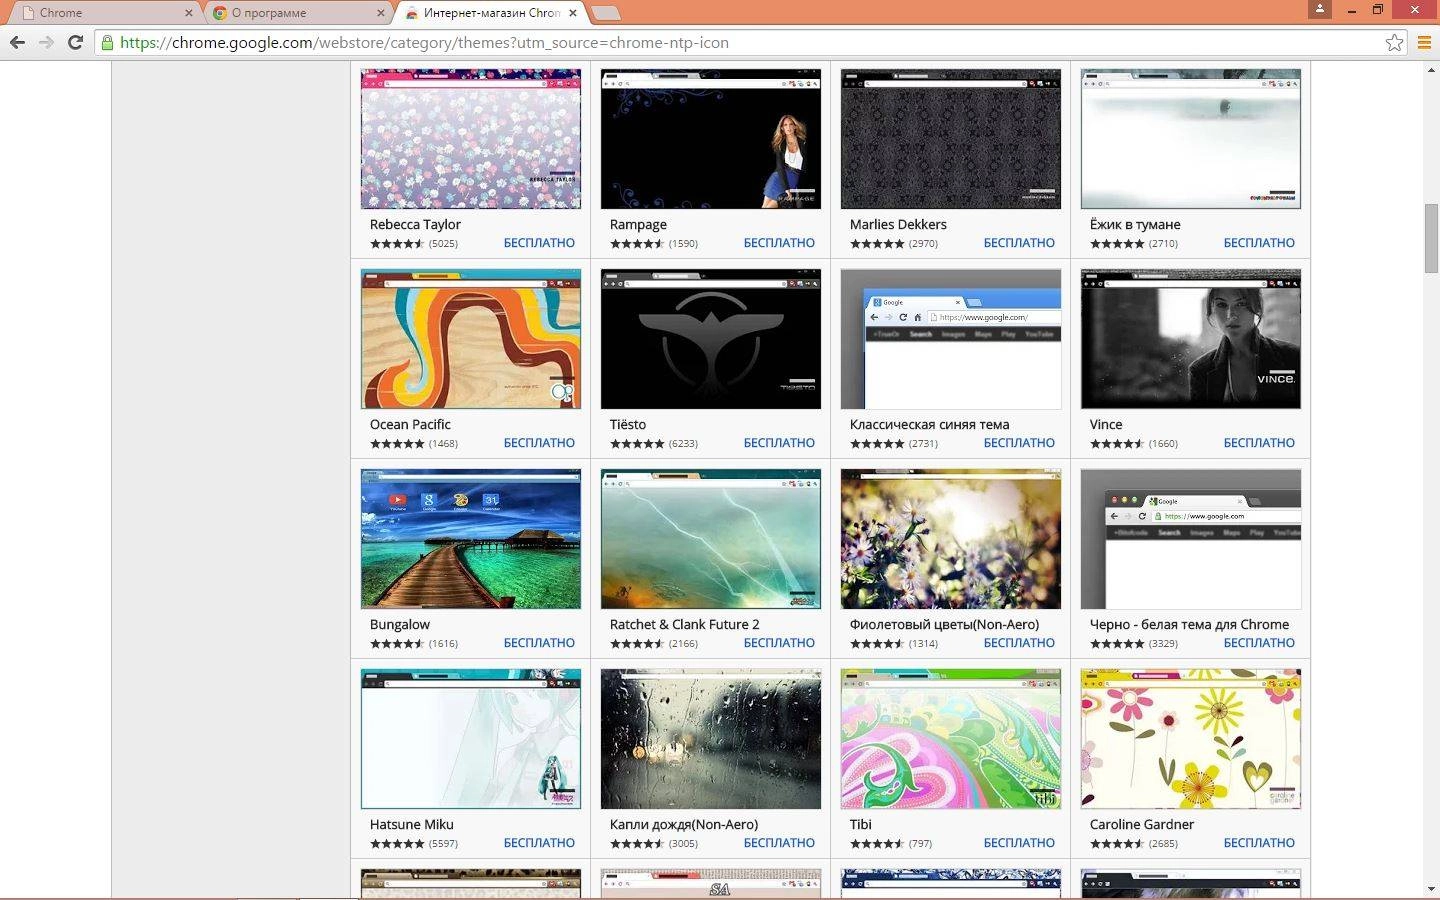Image resolution: width=1440 pixels, height=900 pixels.
Task: Click БЕСПЛАТНО for Marlies Dekkers
Action: point(1019,243)
